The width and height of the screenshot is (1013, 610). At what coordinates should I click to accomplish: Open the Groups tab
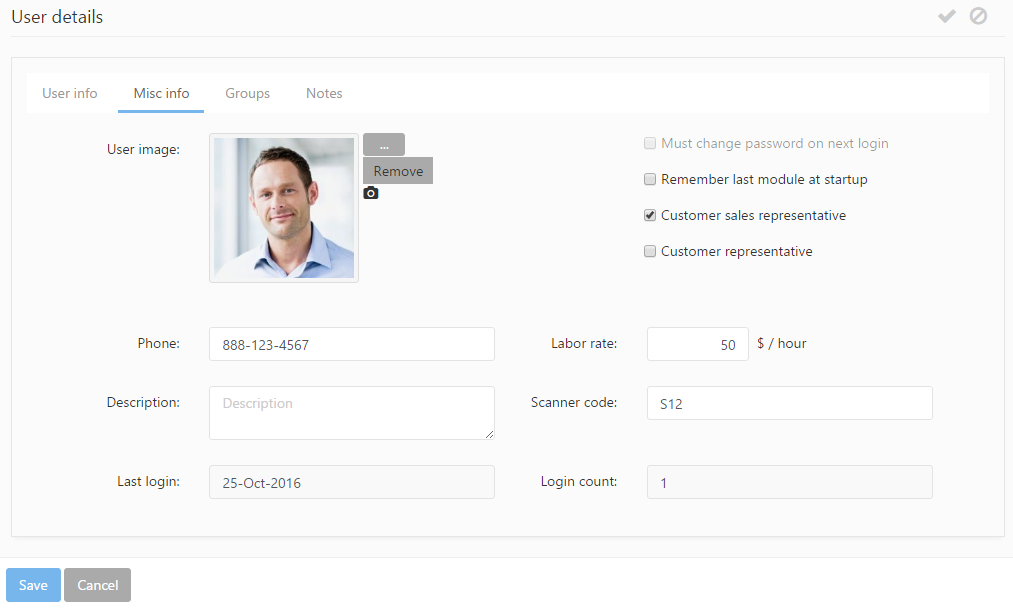coord(247,93)
